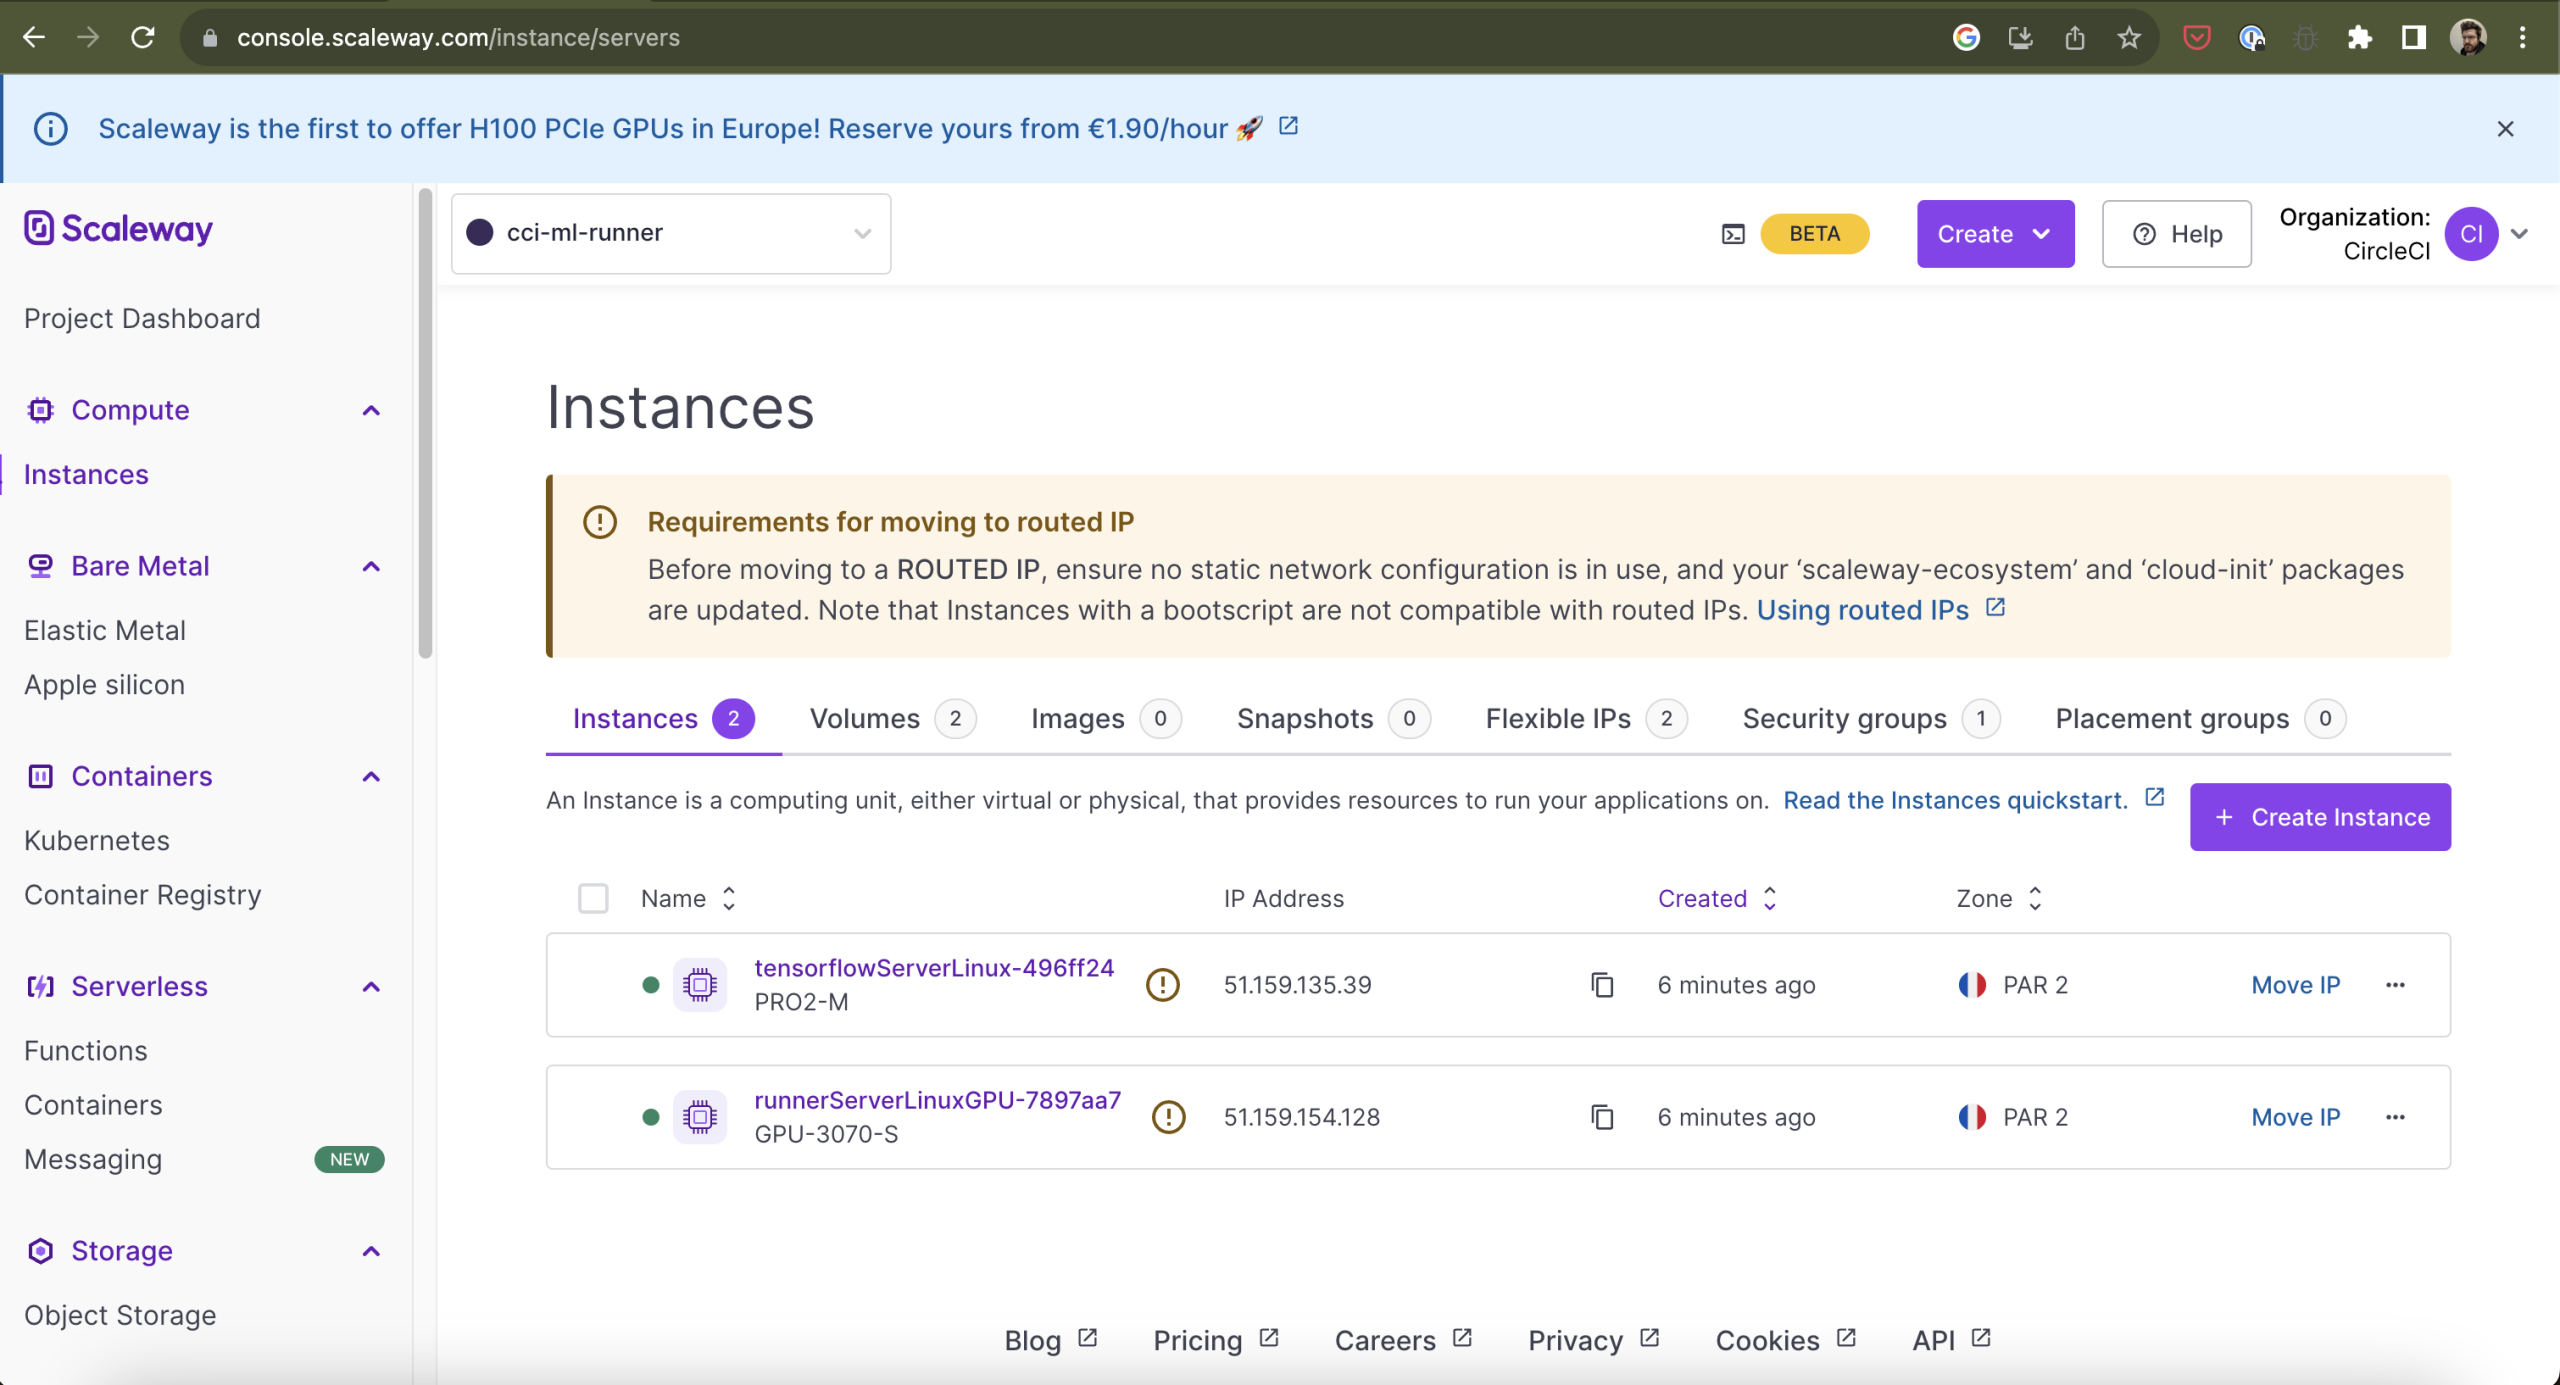Click the sidebar vertical scrollbar

click(426, 424)
